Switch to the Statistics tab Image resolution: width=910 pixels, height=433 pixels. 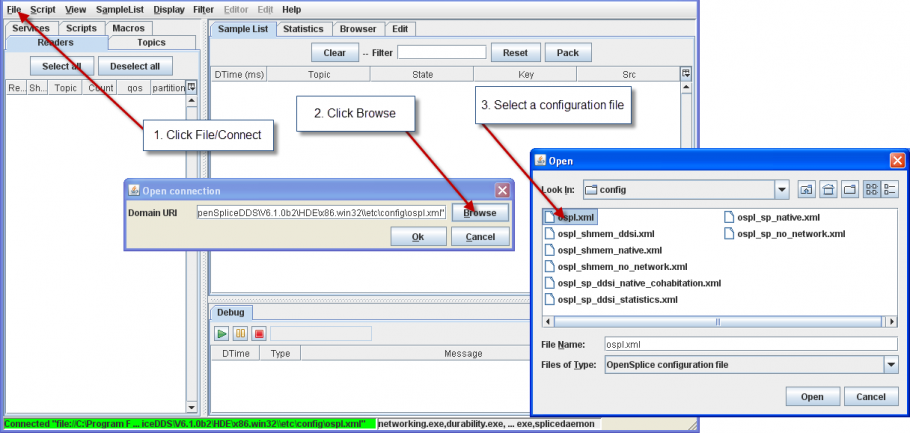click(303, 29)
